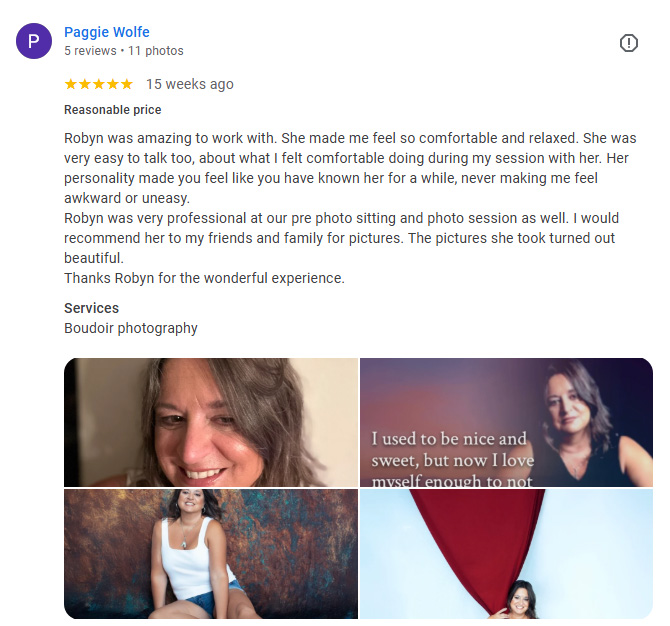Click the "Boudoir photography" service text
The height and width of the screenshot is (626, 670).
tap(131, 328)
